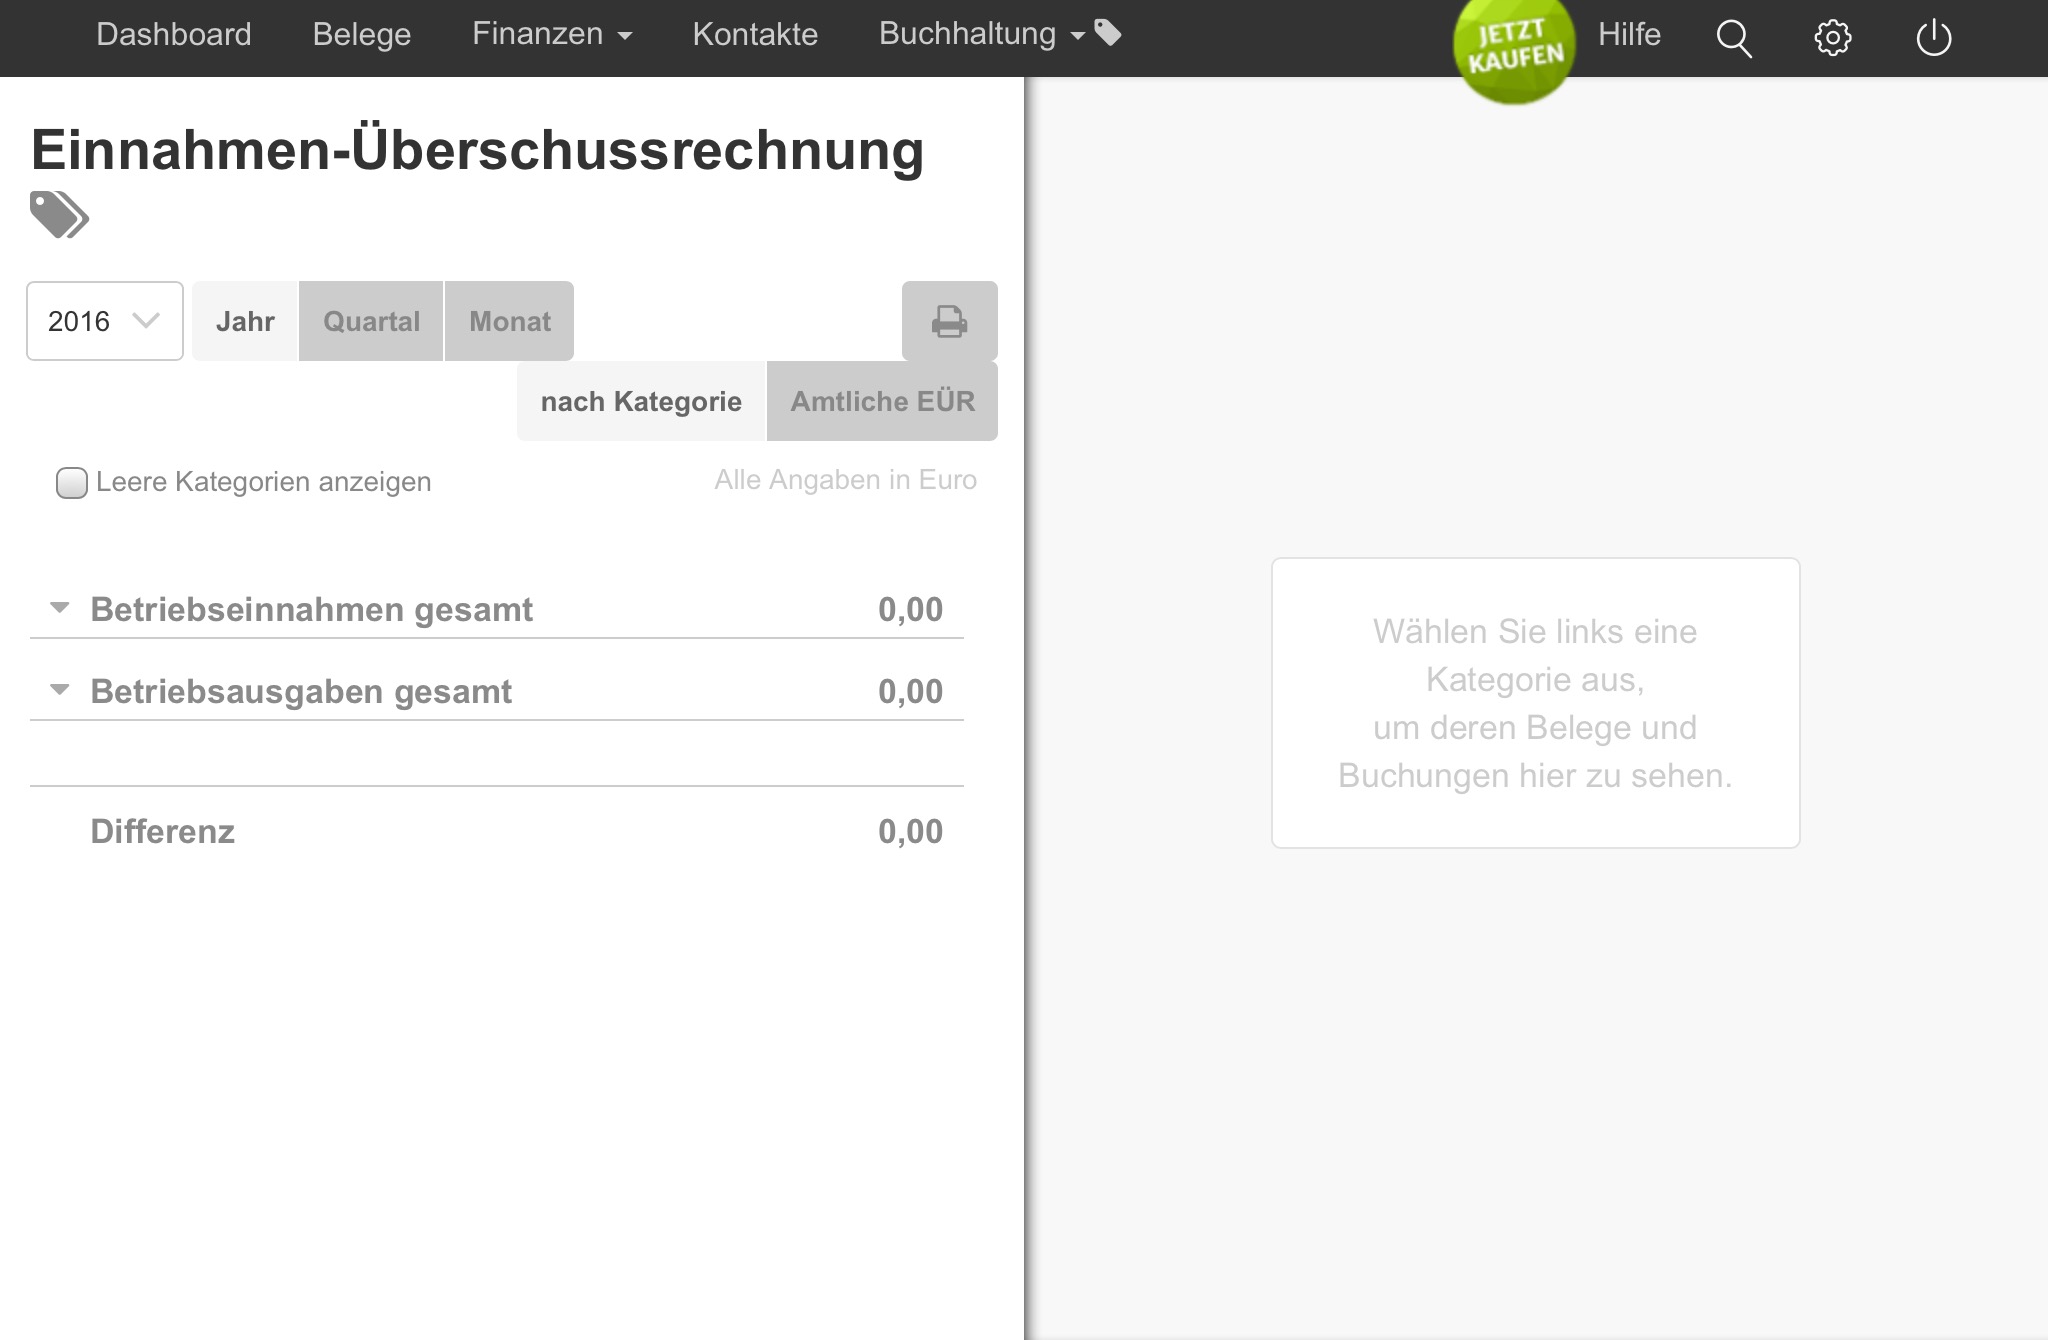Click the tag icon beside Buchhaltung
The image size is (2048, 1340).
pyautogui.click(x=1107, y=33)
